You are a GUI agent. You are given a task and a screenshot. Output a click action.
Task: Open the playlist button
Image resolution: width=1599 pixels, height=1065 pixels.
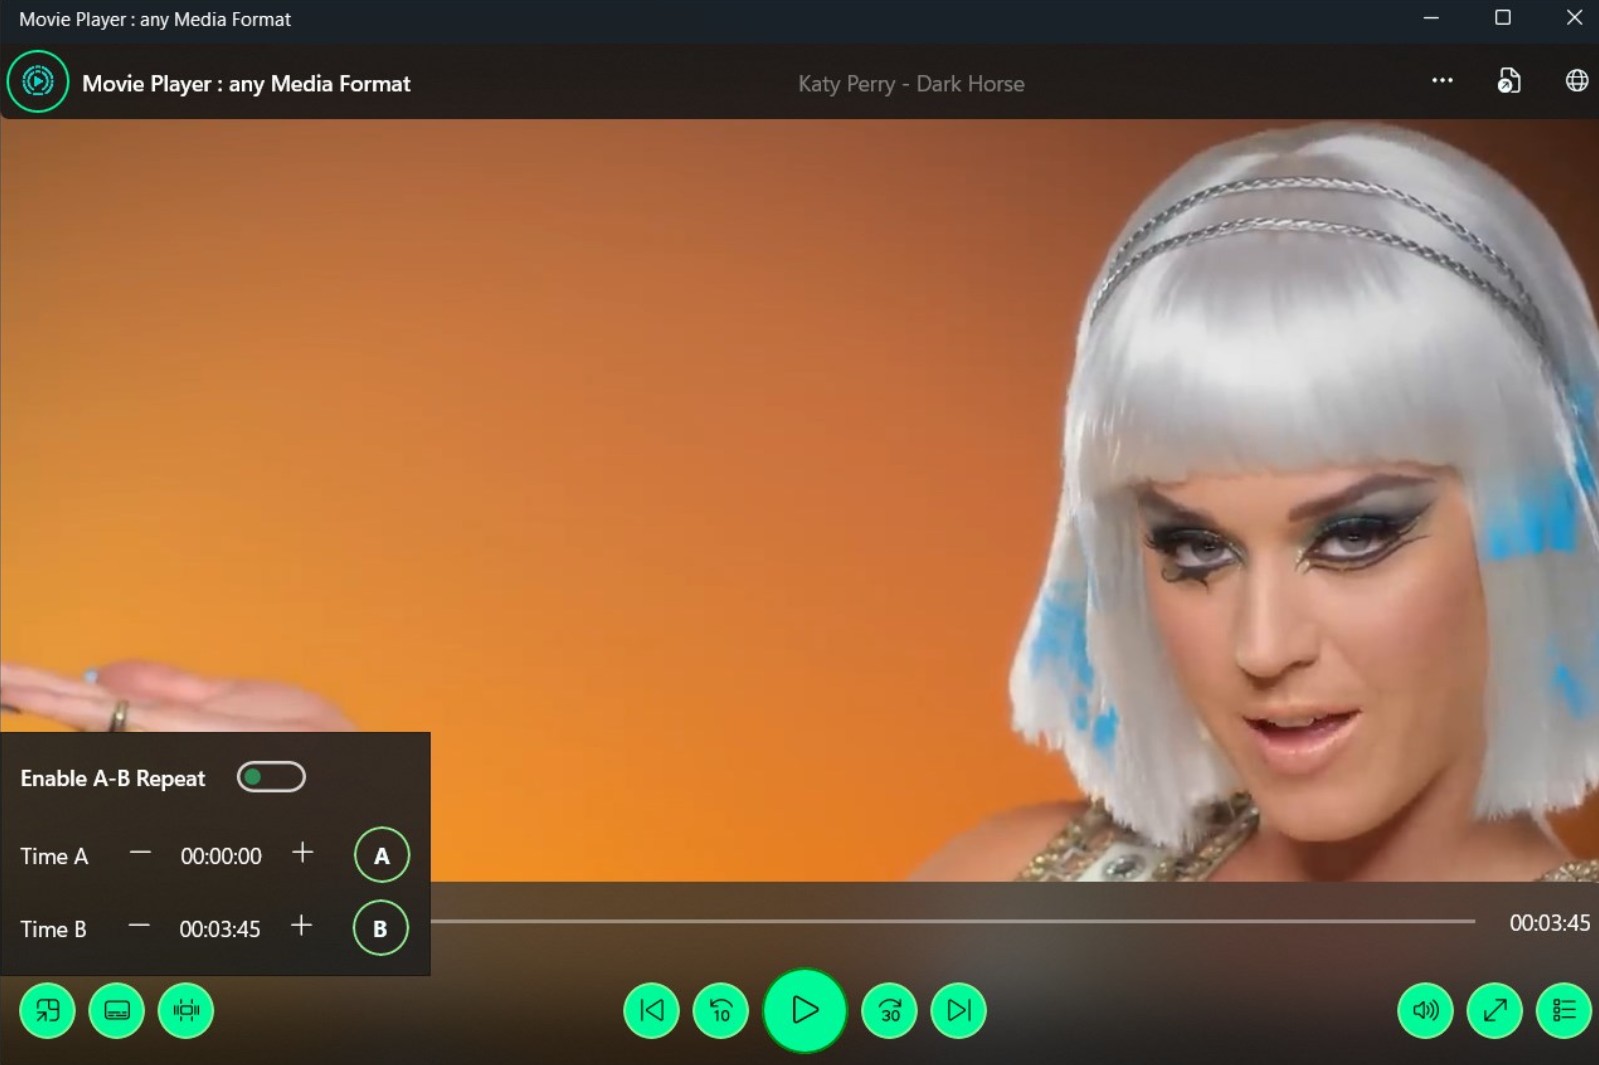pyautogui.click(x=1564, y=1010)
